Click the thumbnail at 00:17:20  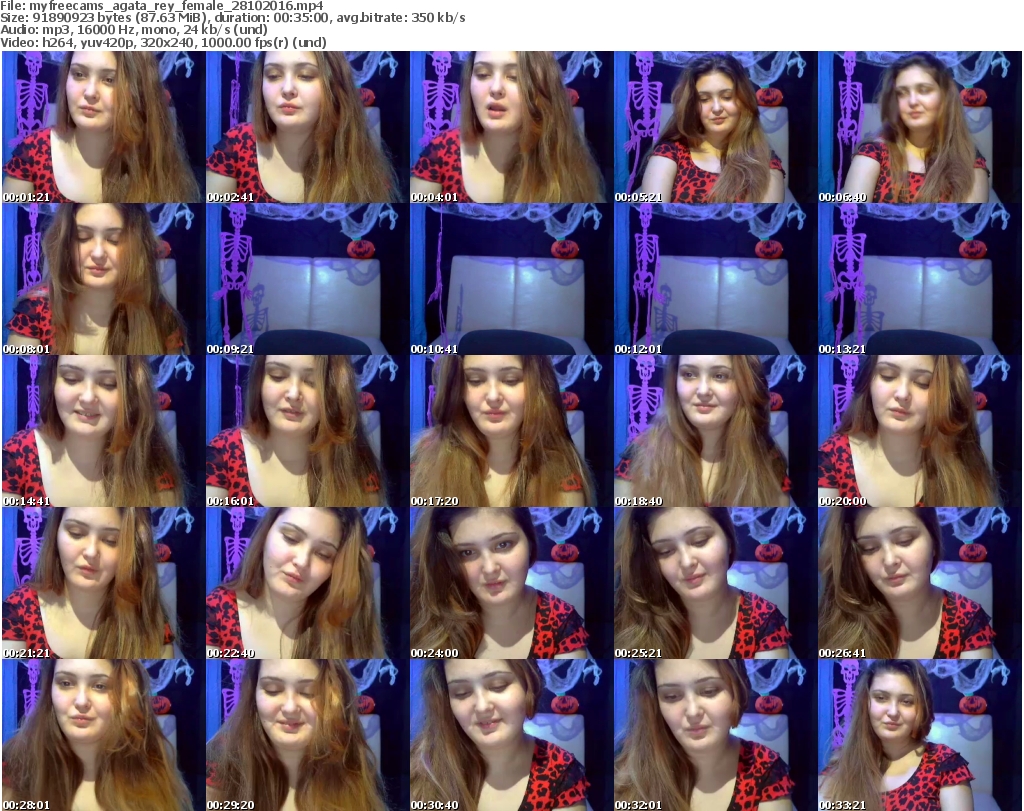(510, 431)
